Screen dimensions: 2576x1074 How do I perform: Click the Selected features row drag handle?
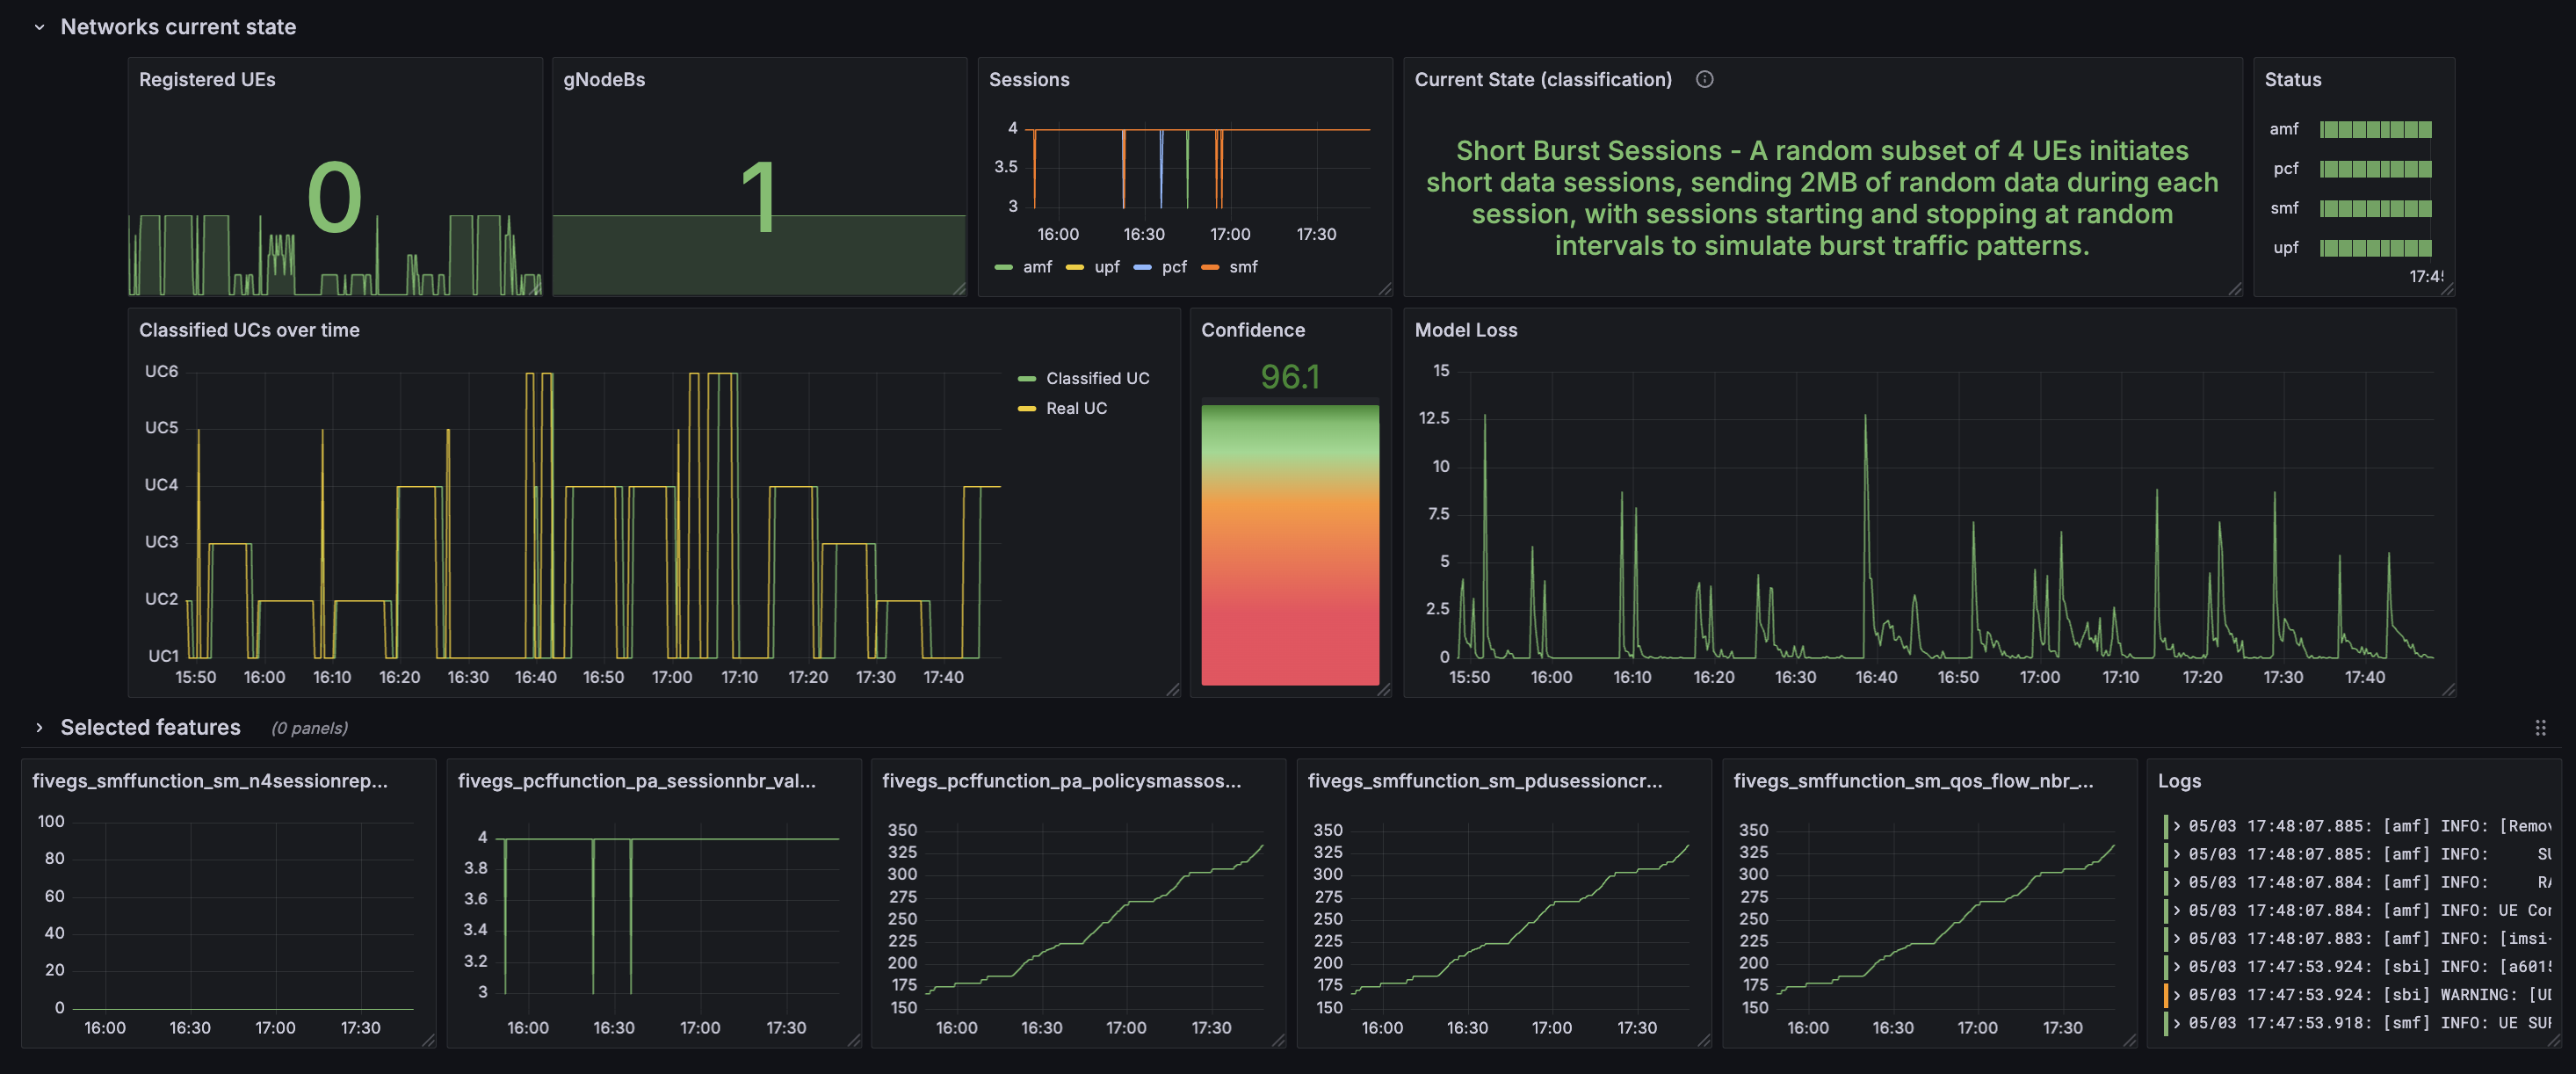[2540, 728]
